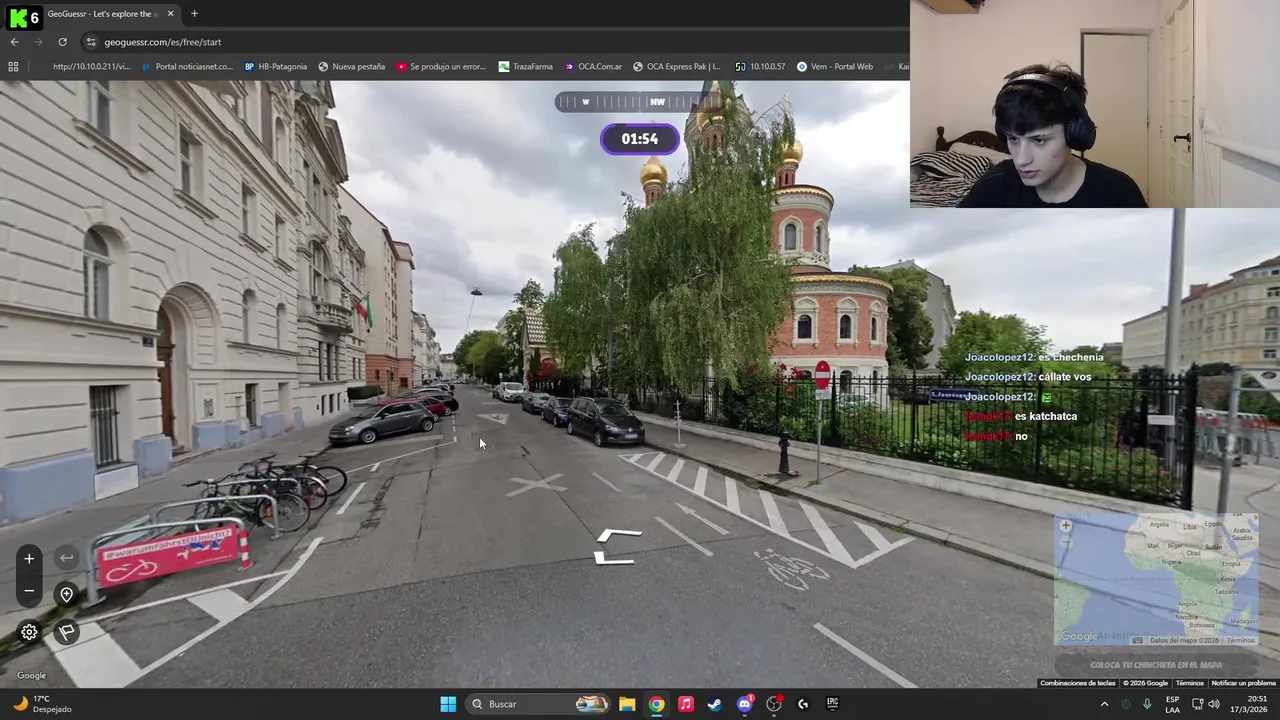Open 'Se produjo un error...' bookmark
The image size is (1280, 720).
point(441,67)
